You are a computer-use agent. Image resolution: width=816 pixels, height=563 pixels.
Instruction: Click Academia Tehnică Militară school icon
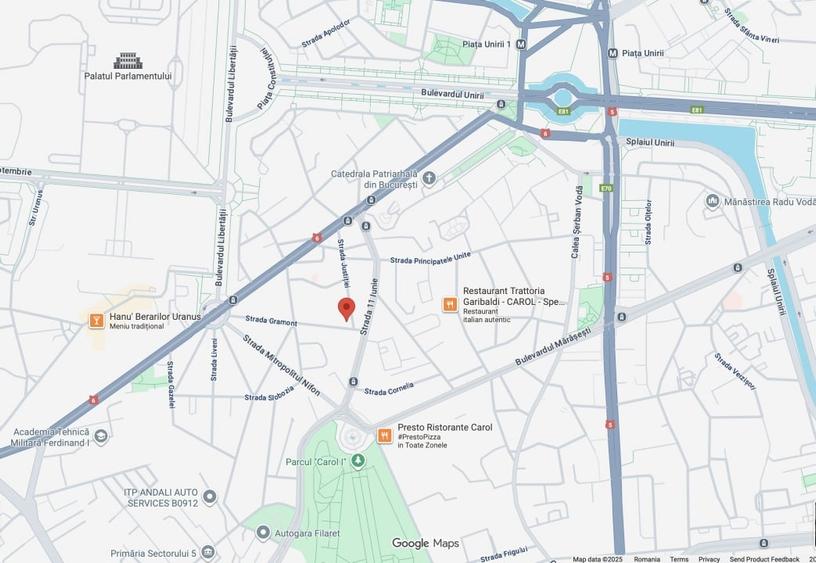coord(101,436)
